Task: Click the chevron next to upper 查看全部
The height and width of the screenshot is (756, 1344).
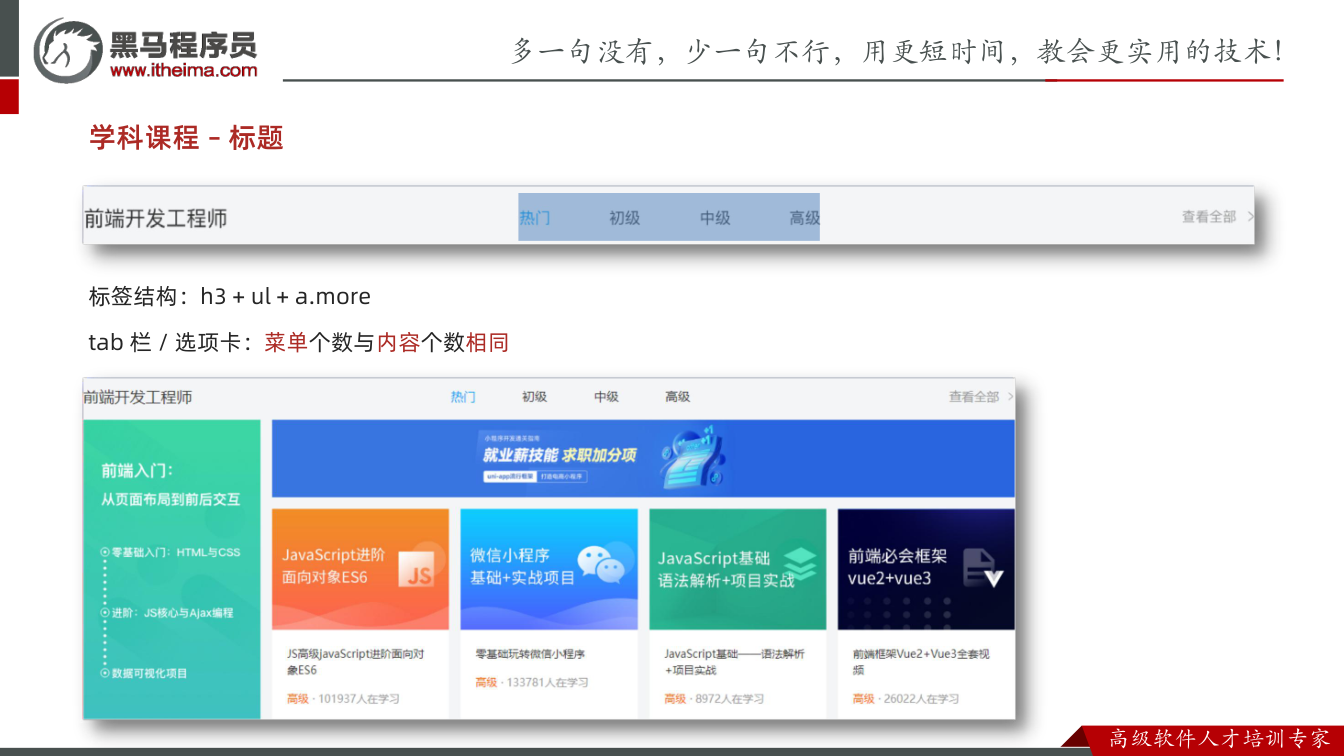Action: pyautogui.click(x=1250, y=216)
